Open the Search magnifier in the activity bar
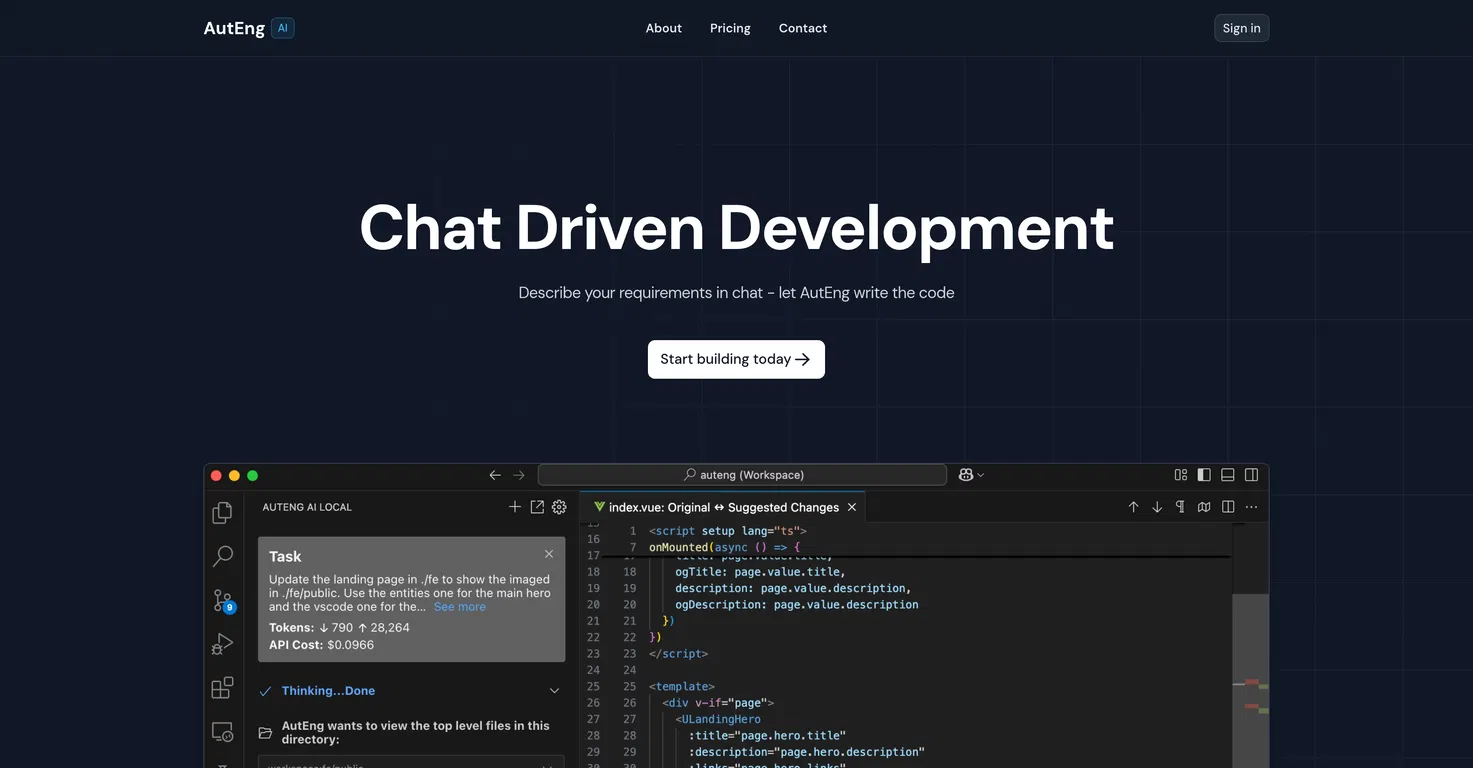This screenshot has width=1473, height=768. (222, 556)
